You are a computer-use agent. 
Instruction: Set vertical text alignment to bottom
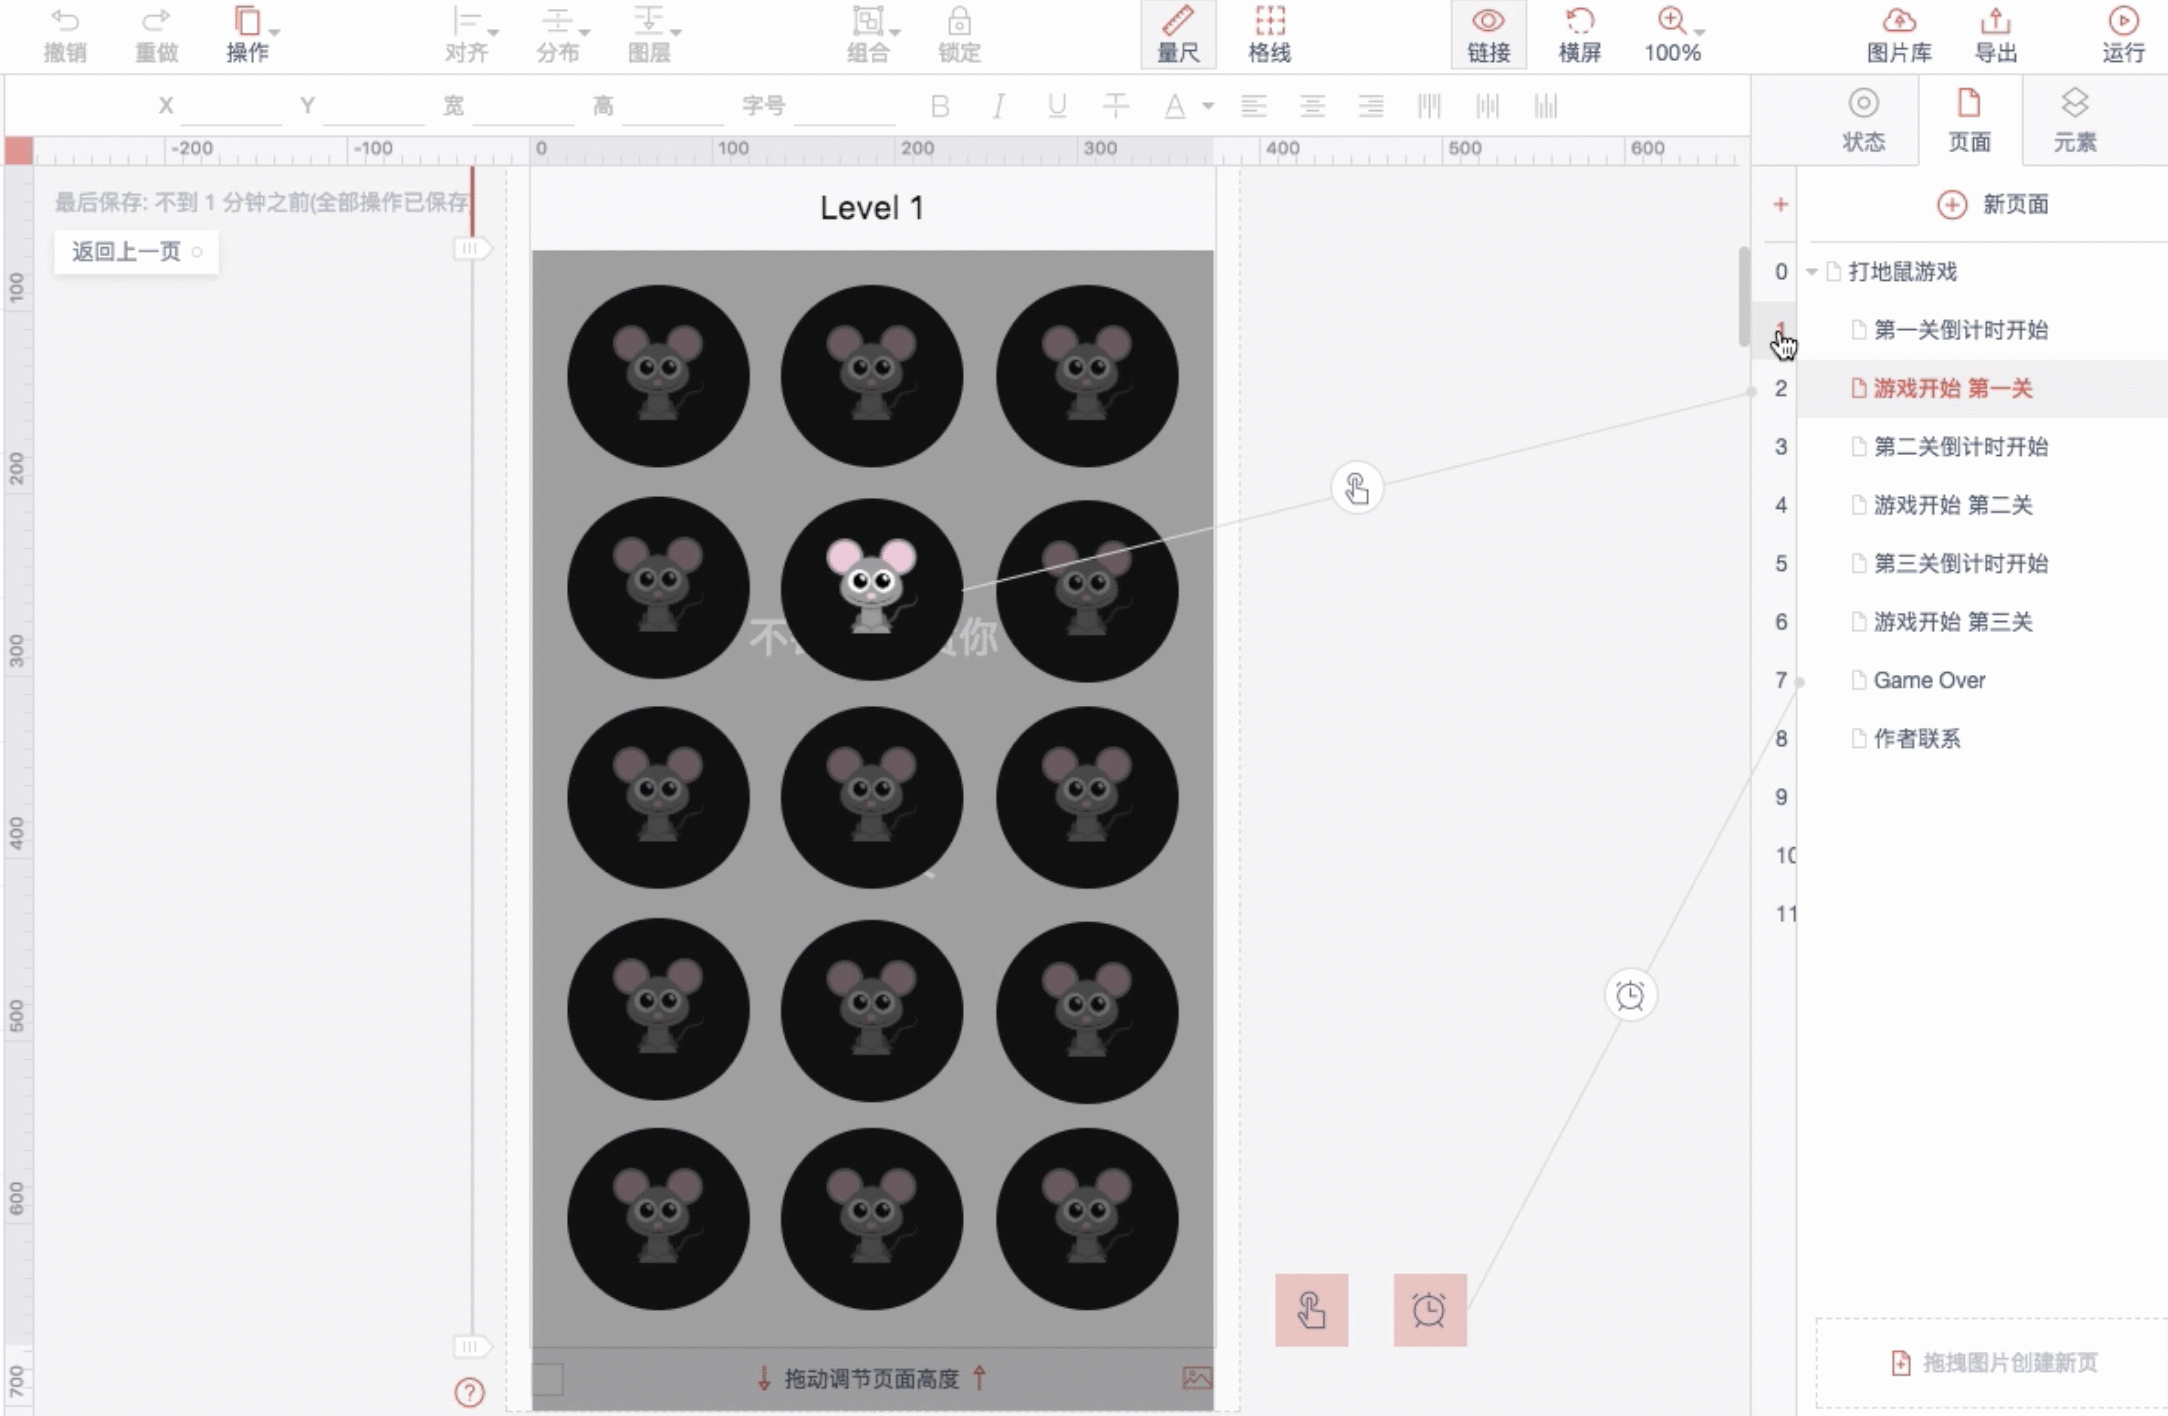point(1546,106)
